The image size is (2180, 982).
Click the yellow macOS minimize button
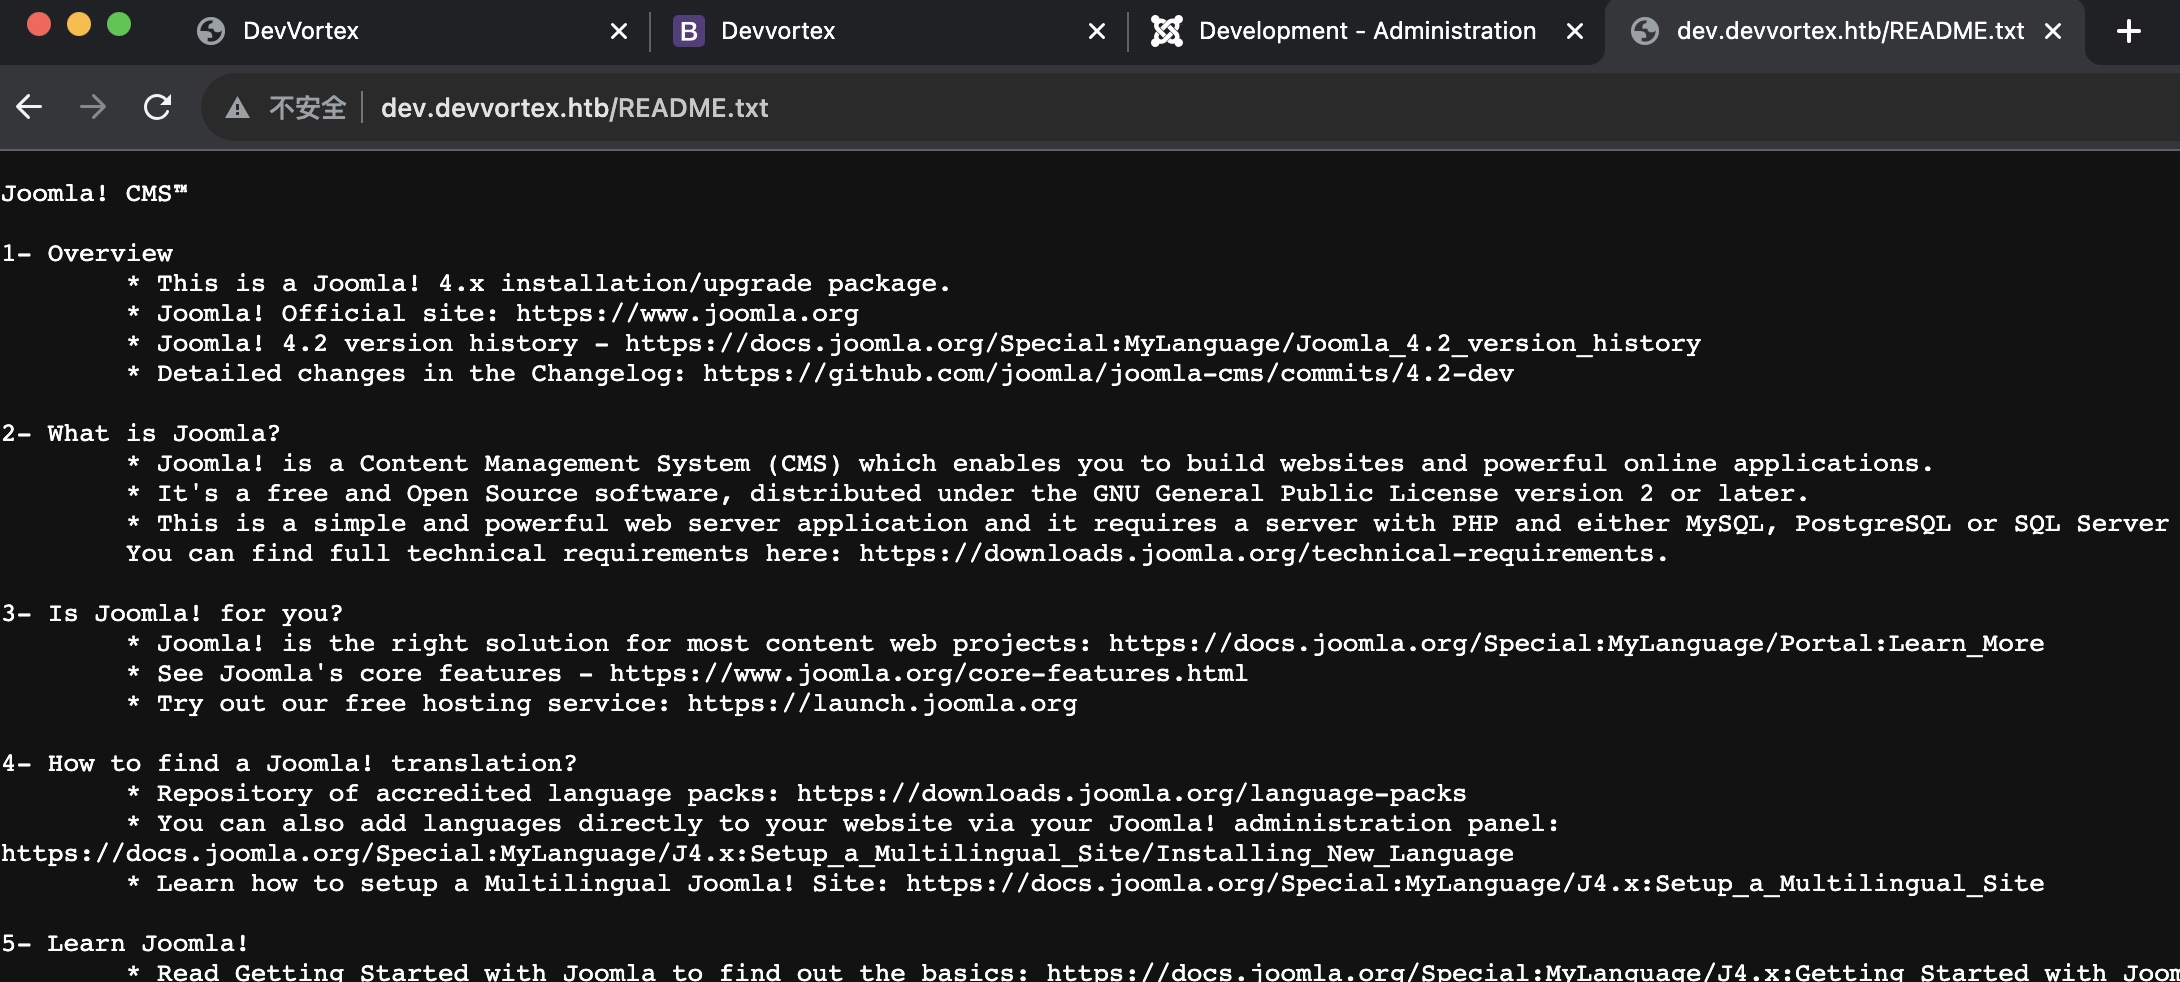(79, 24)
